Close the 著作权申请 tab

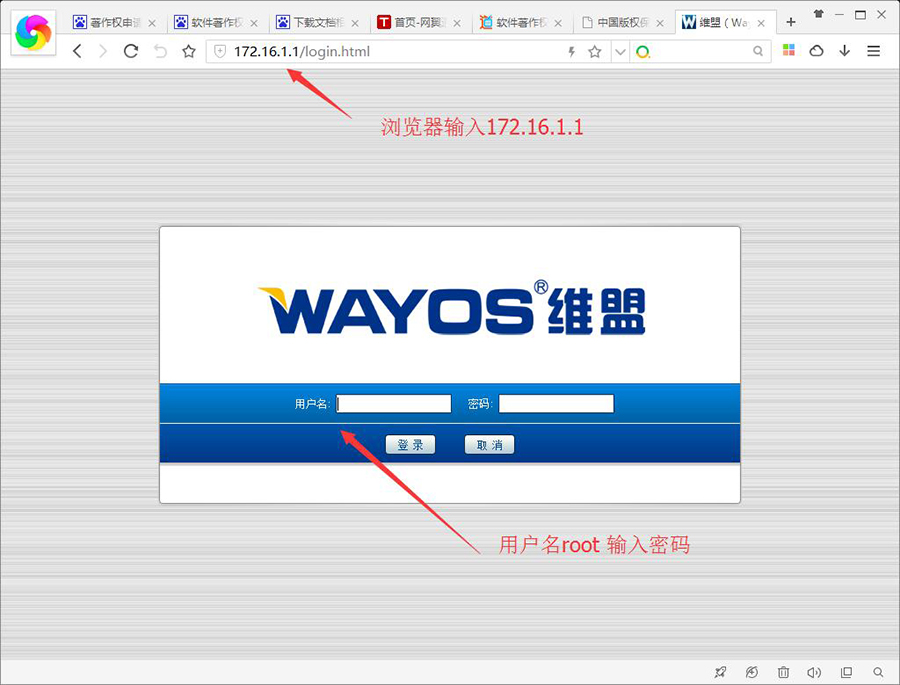(x=152, y=23)
